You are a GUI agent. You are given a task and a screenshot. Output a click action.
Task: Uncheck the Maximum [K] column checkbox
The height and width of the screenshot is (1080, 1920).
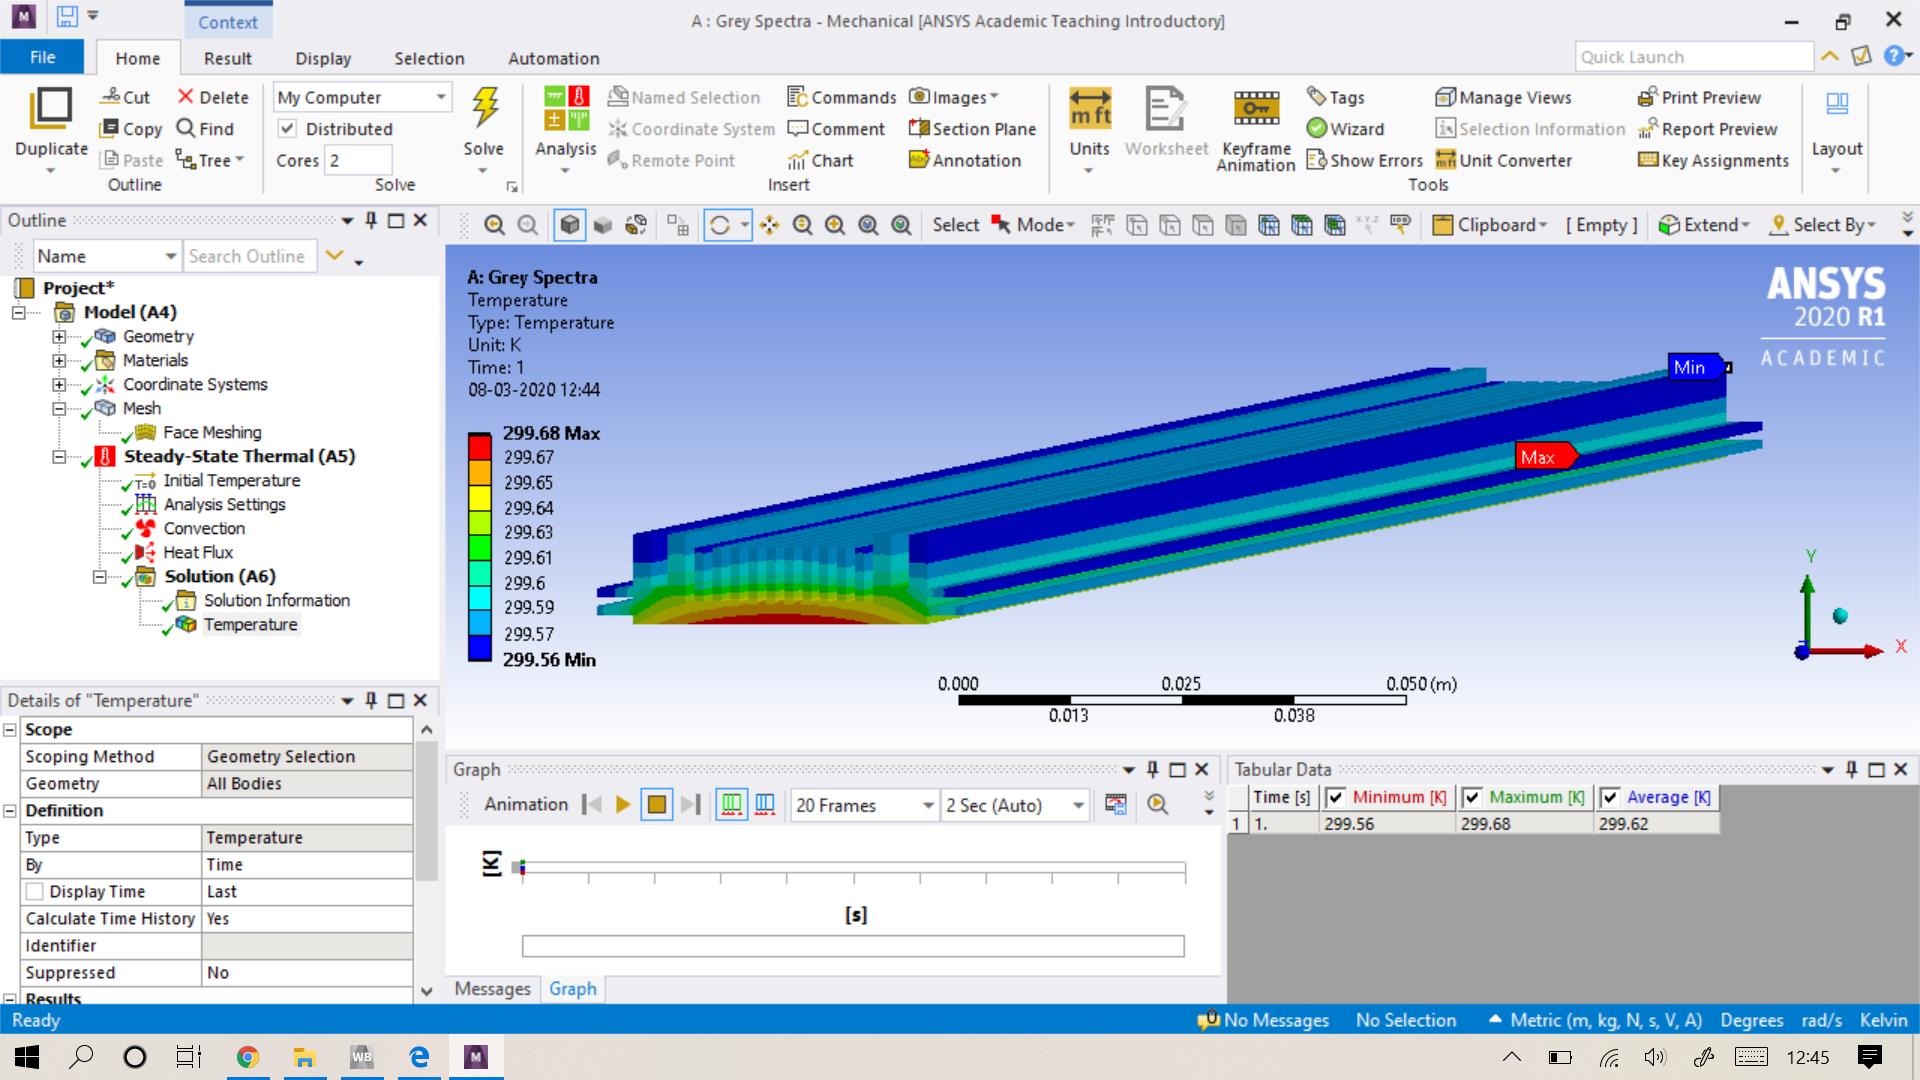[x=1472, y=797]
